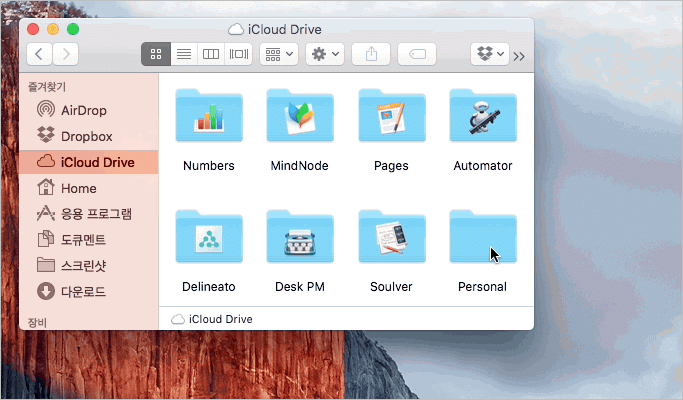Click the MindNode folder name label
The height and width of the screenshot is (400, 683).
(x=300, y=166)
